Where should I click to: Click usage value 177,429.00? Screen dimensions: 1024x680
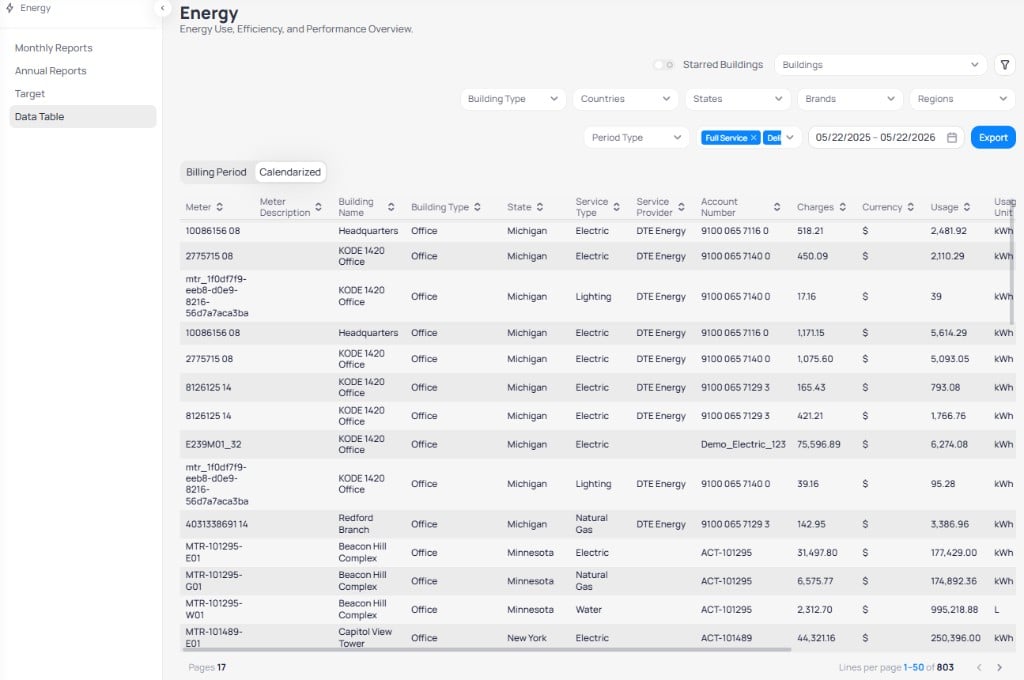pos(953,553)
